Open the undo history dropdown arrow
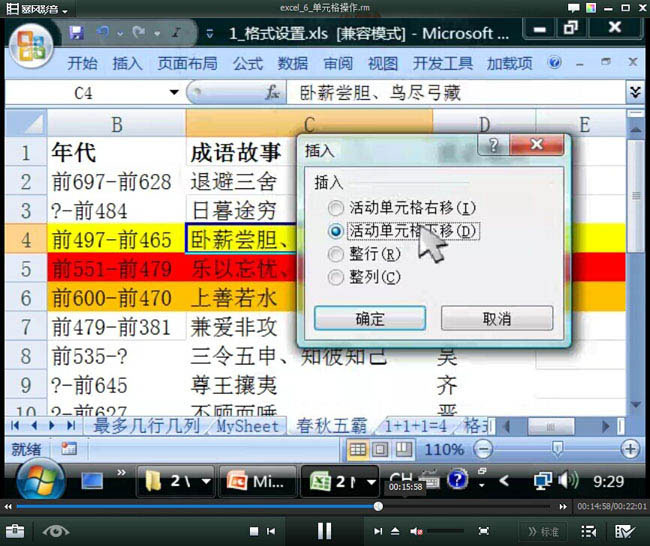650x546 pixels. pyautogui.click(x=120, y=32)
